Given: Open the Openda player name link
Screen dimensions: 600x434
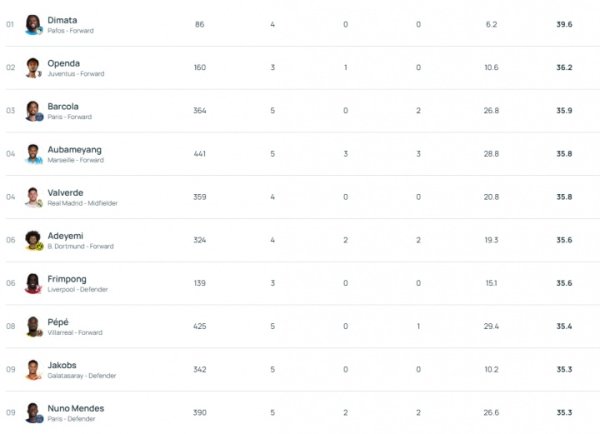Looking at the screenshot, I should click(63, 63).
